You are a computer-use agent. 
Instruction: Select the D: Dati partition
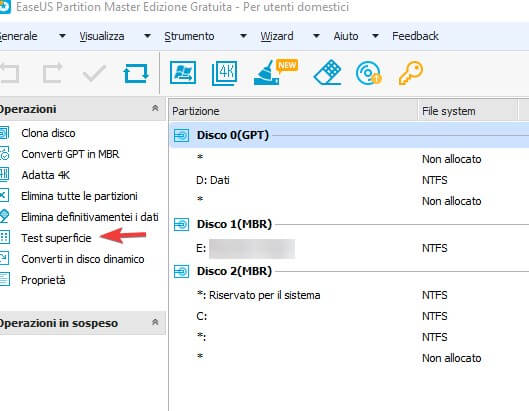tap(213, 180)
